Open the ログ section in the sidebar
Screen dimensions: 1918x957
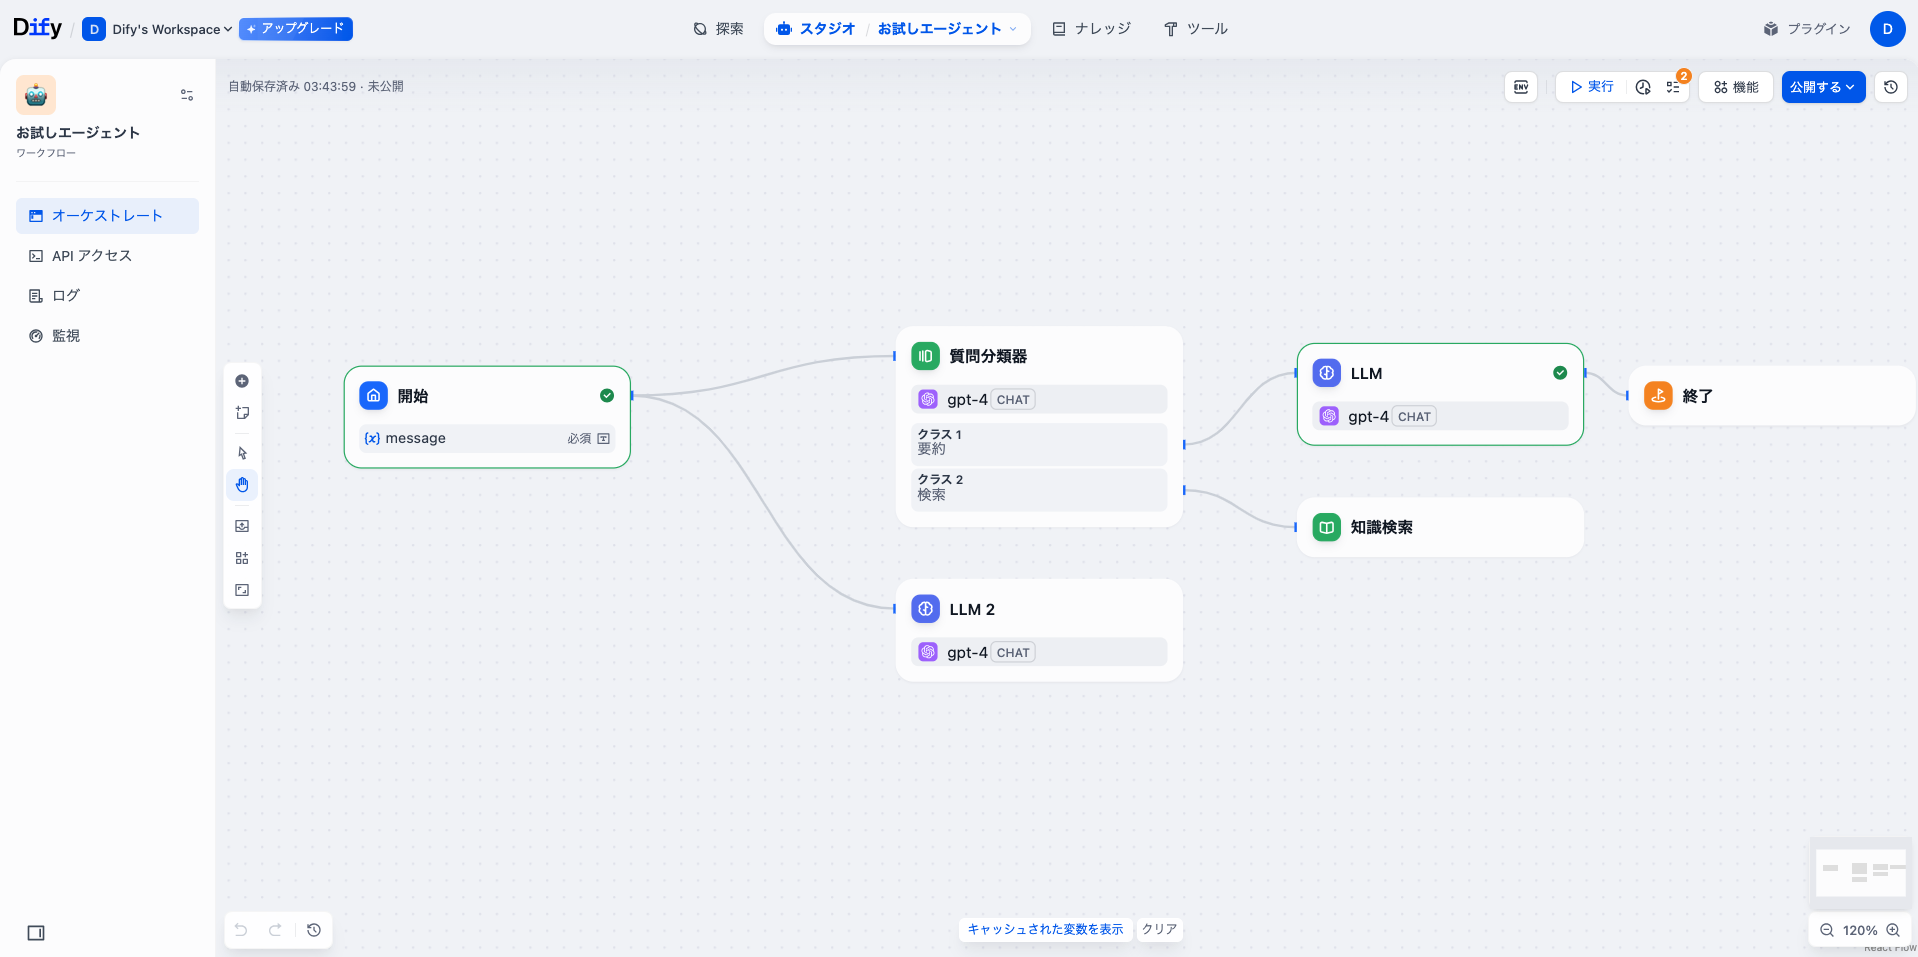[66, 295]
